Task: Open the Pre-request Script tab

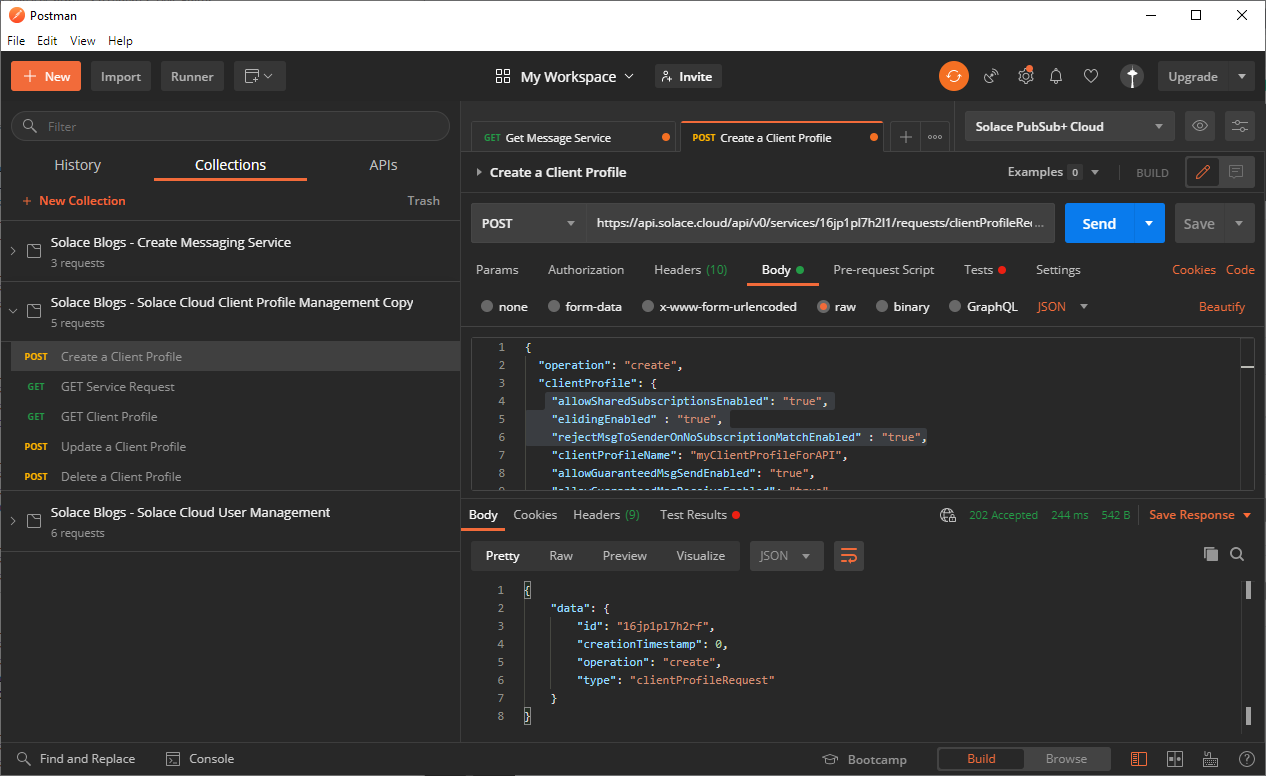Action: pyautogui.click(x=883, y=270)
